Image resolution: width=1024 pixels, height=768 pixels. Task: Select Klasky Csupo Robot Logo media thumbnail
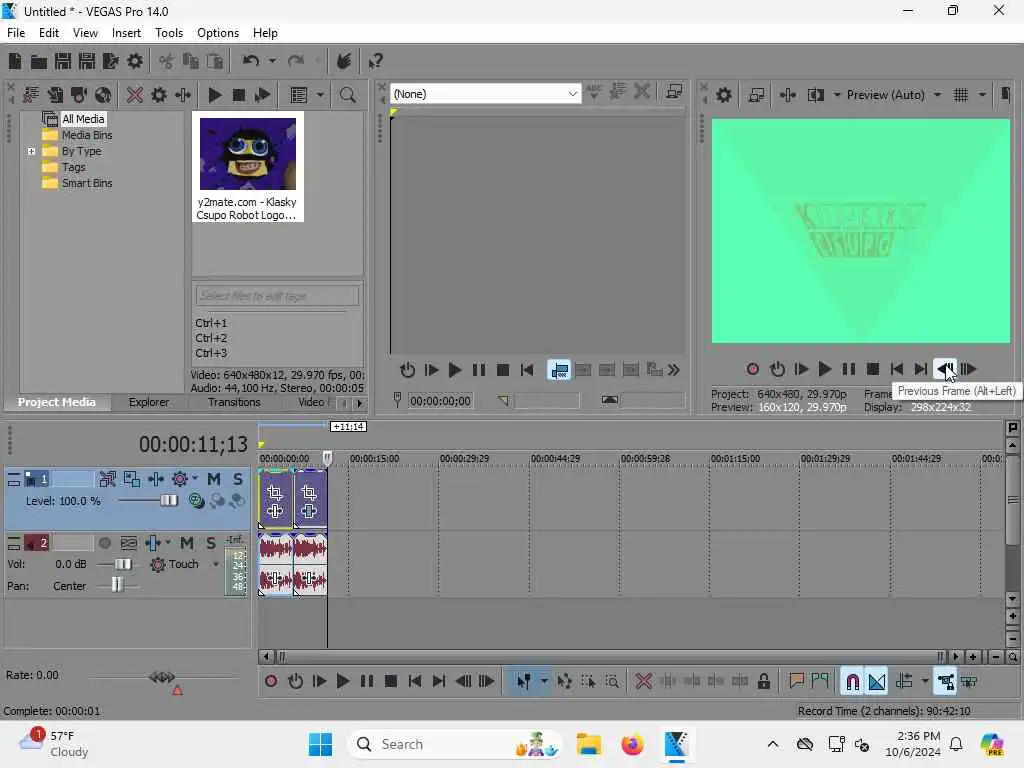click(248, 167)
